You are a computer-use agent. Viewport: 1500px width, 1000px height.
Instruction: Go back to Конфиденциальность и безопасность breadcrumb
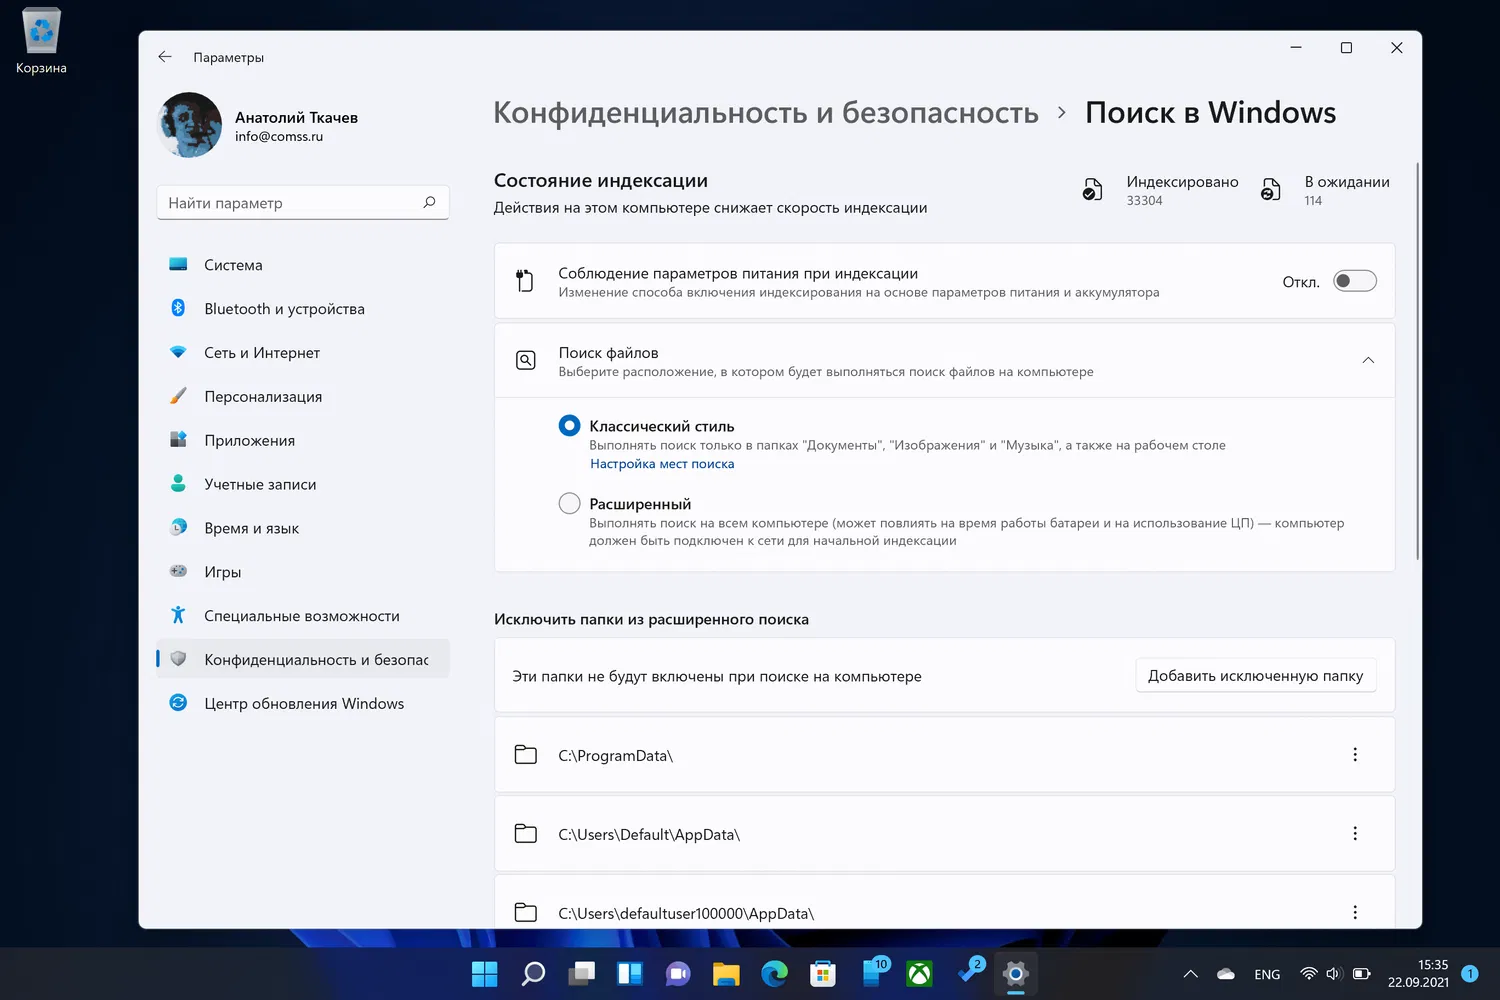pos(766,113)
